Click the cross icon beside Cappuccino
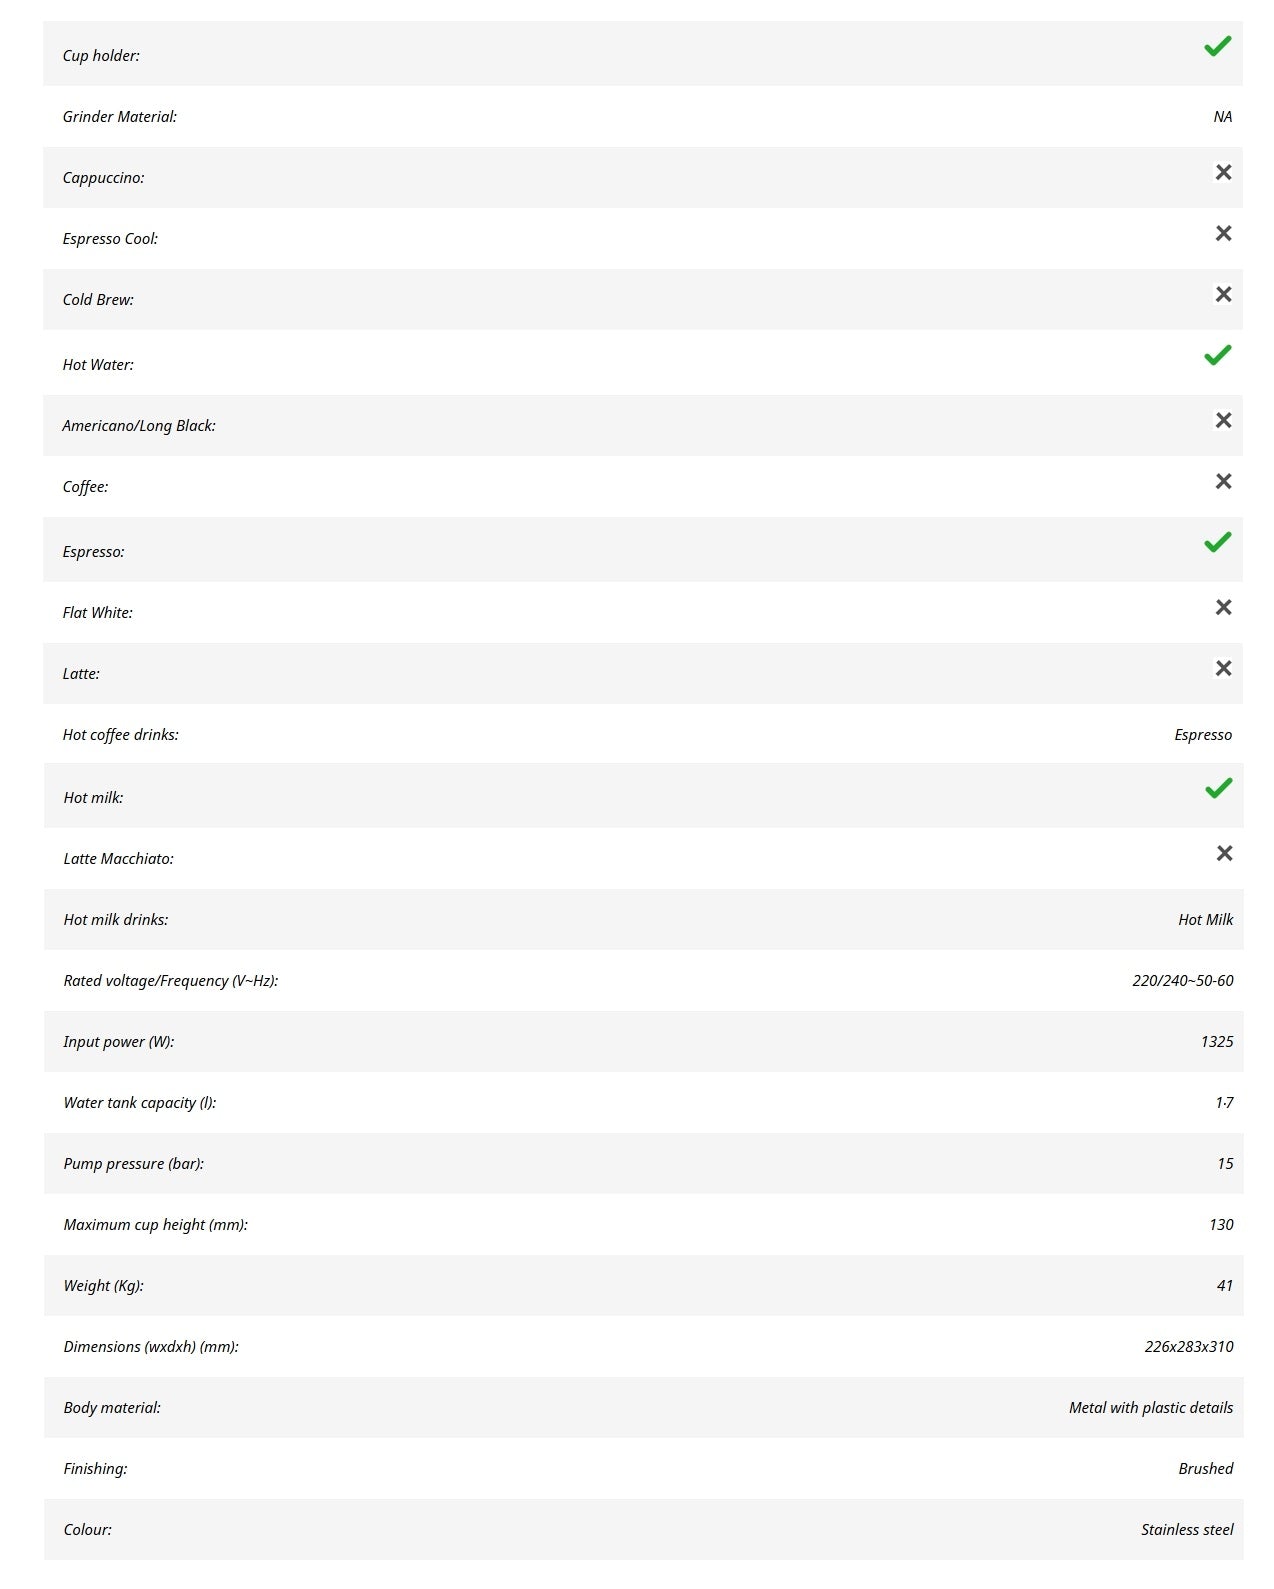1274x1589 pixels. (x=1223, y=173)
